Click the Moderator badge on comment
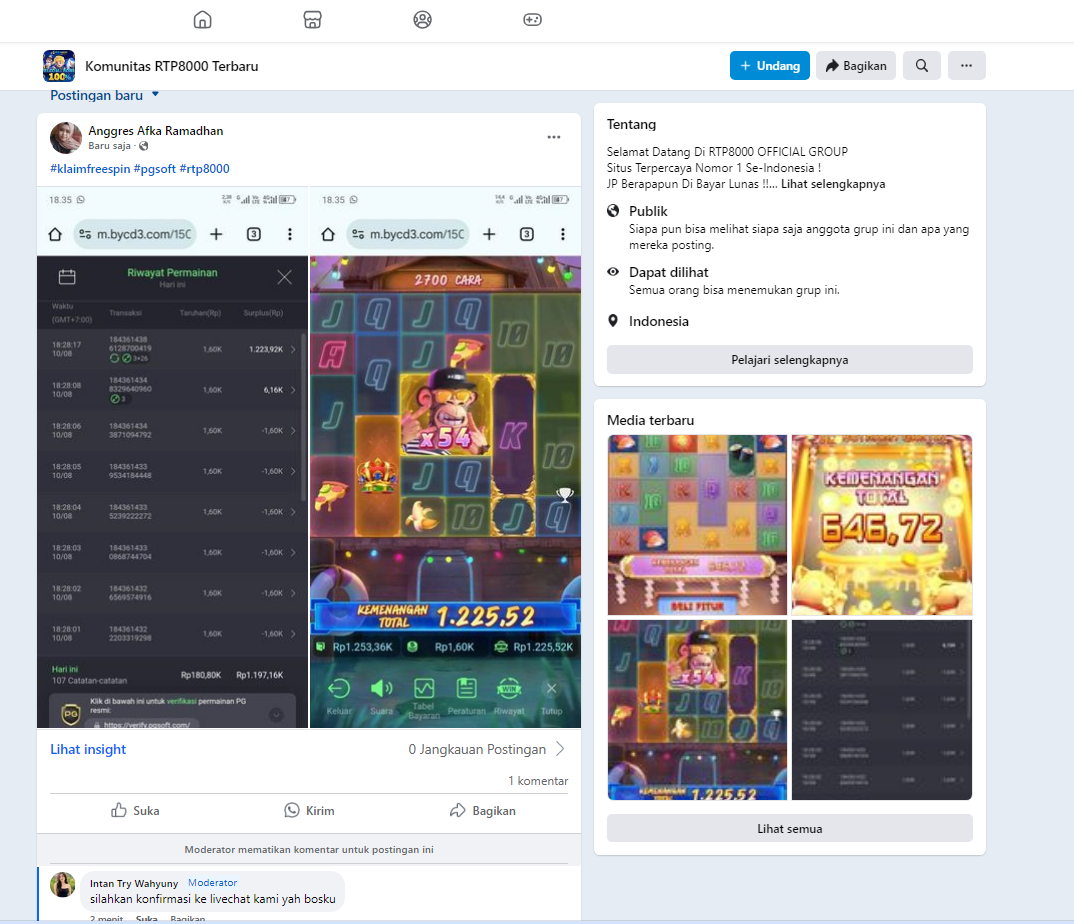Screen dimensions: 1074x924 (x=212, y=882)
